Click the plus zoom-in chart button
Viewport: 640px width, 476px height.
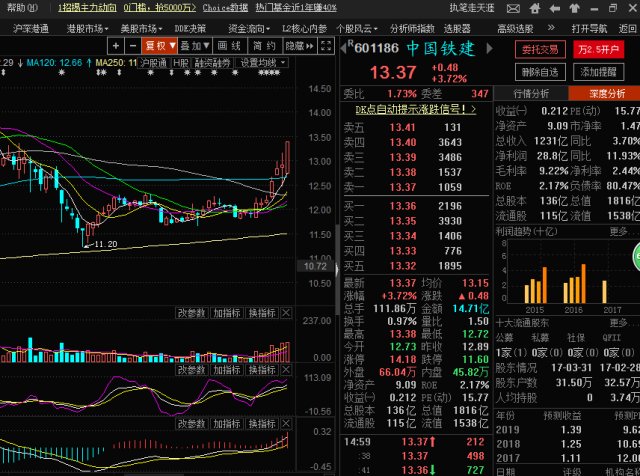coord(114,46)
